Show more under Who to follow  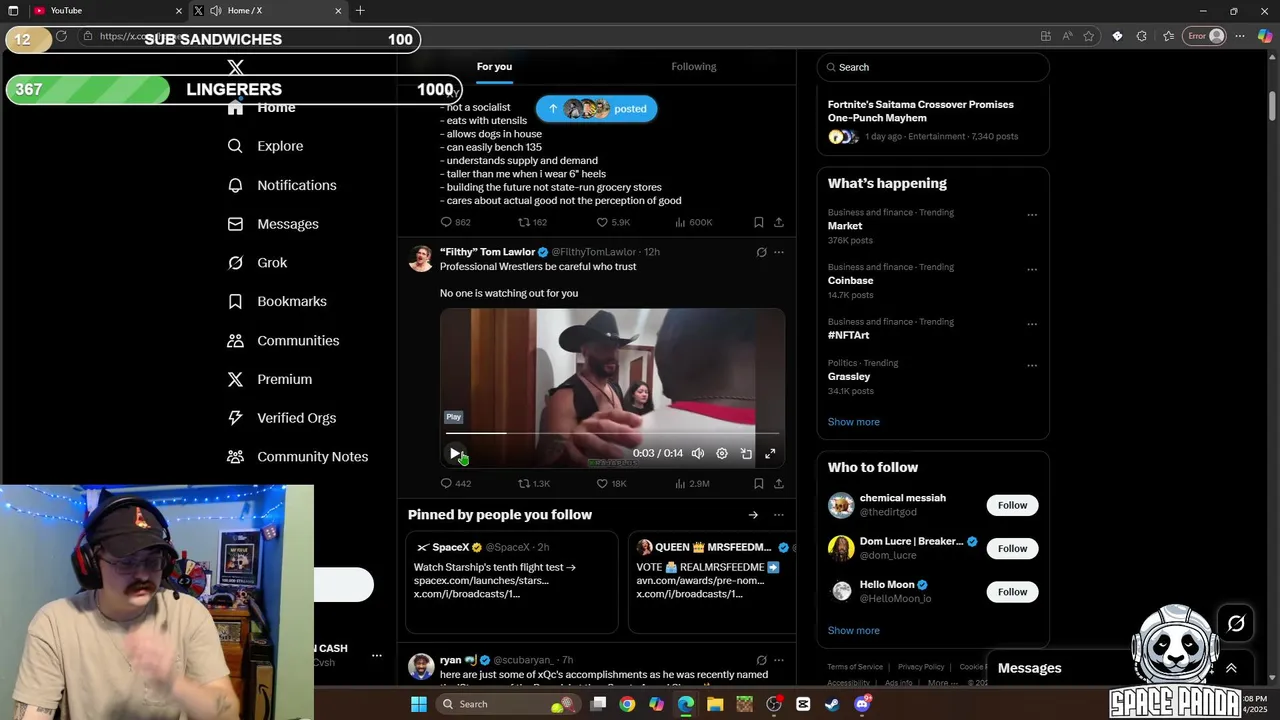[x=854, y=631]
